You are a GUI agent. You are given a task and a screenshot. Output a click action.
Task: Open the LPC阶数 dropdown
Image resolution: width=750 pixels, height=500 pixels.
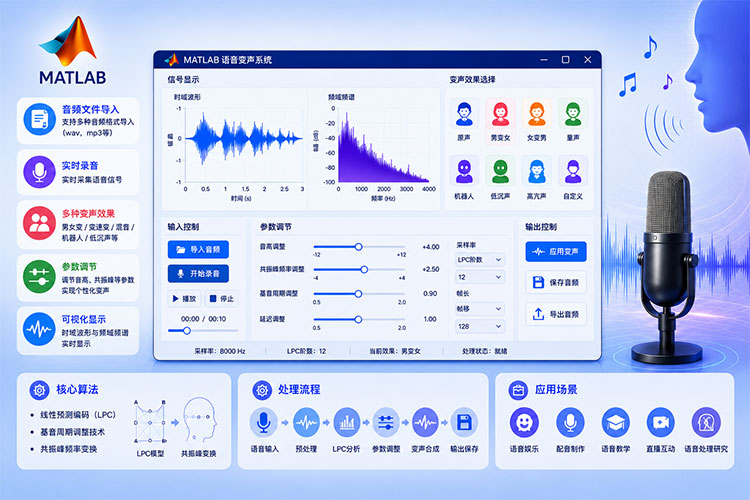(480, 260)
